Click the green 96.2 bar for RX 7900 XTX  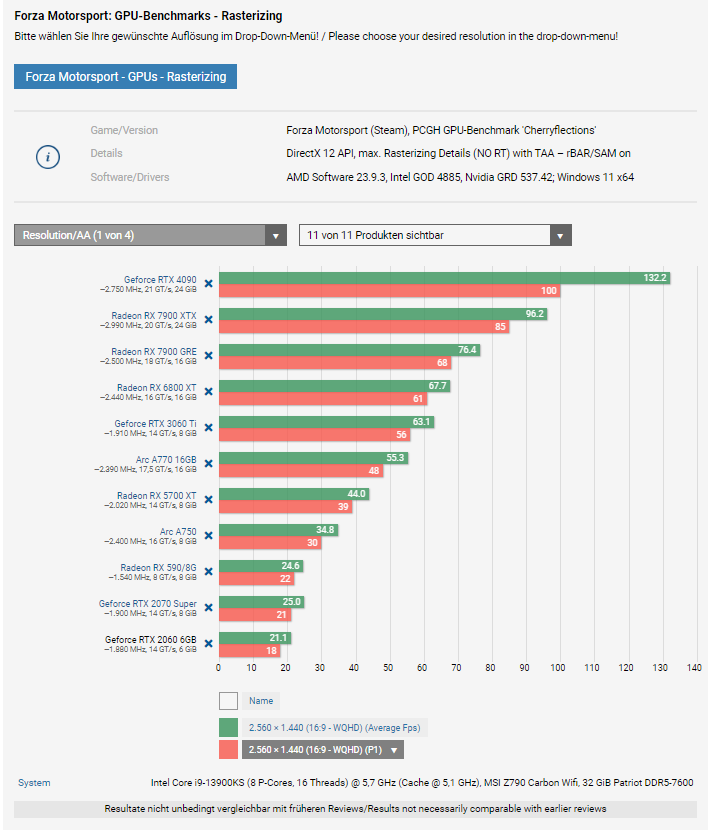tap(383, 314)
